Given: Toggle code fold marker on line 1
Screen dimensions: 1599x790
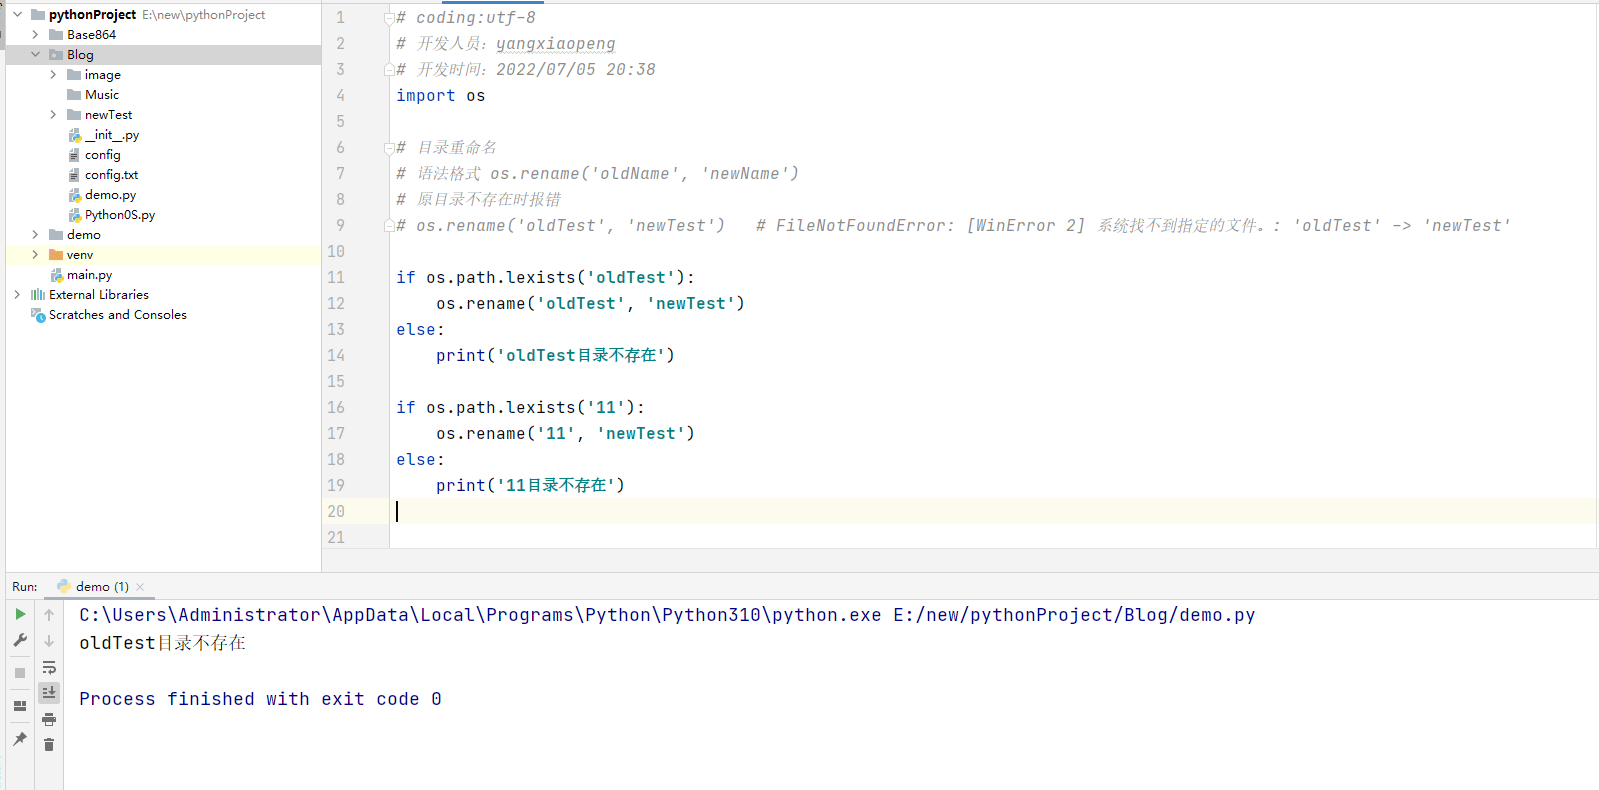Looking at the screenshot, I should (x=389, y=18).
